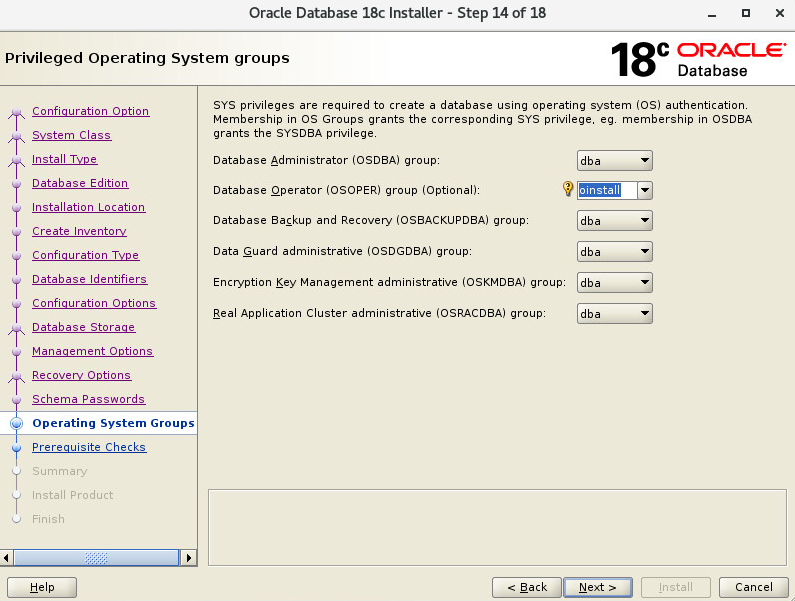Click the Back button
Image resolution: width=795 pixels, height=601 pixels.
[527, 587]
